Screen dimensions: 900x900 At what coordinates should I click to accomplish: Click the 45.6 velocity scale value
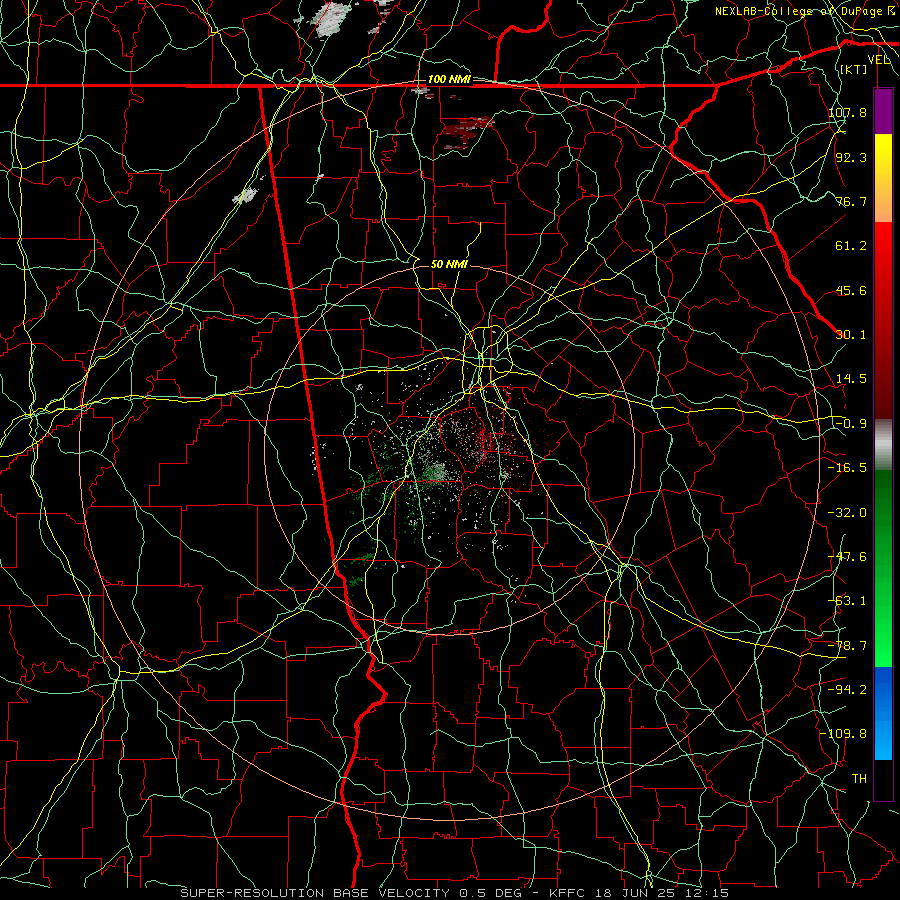coord(851,290)
